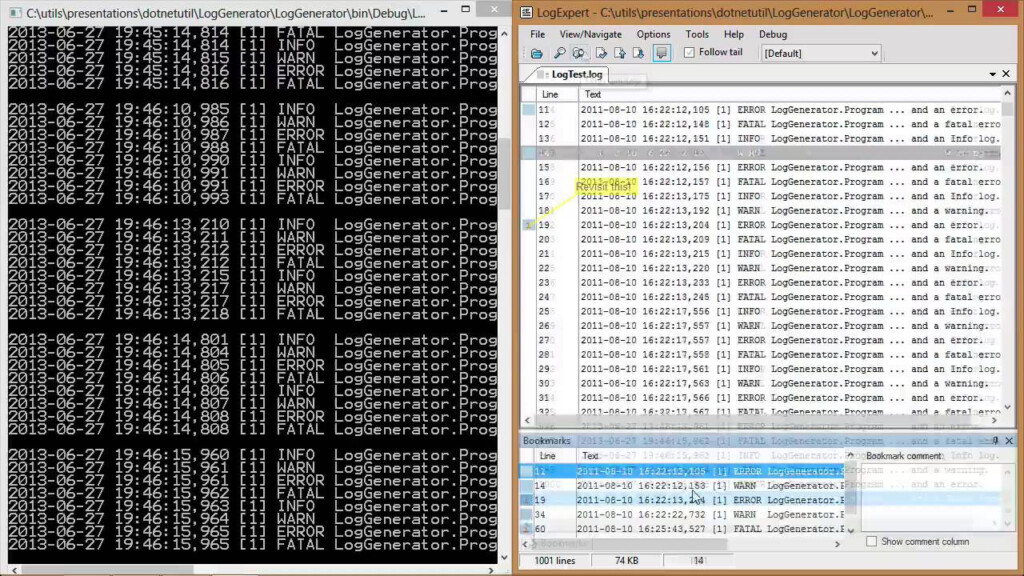Select log line 15 ERROR entry

point(761,167)
